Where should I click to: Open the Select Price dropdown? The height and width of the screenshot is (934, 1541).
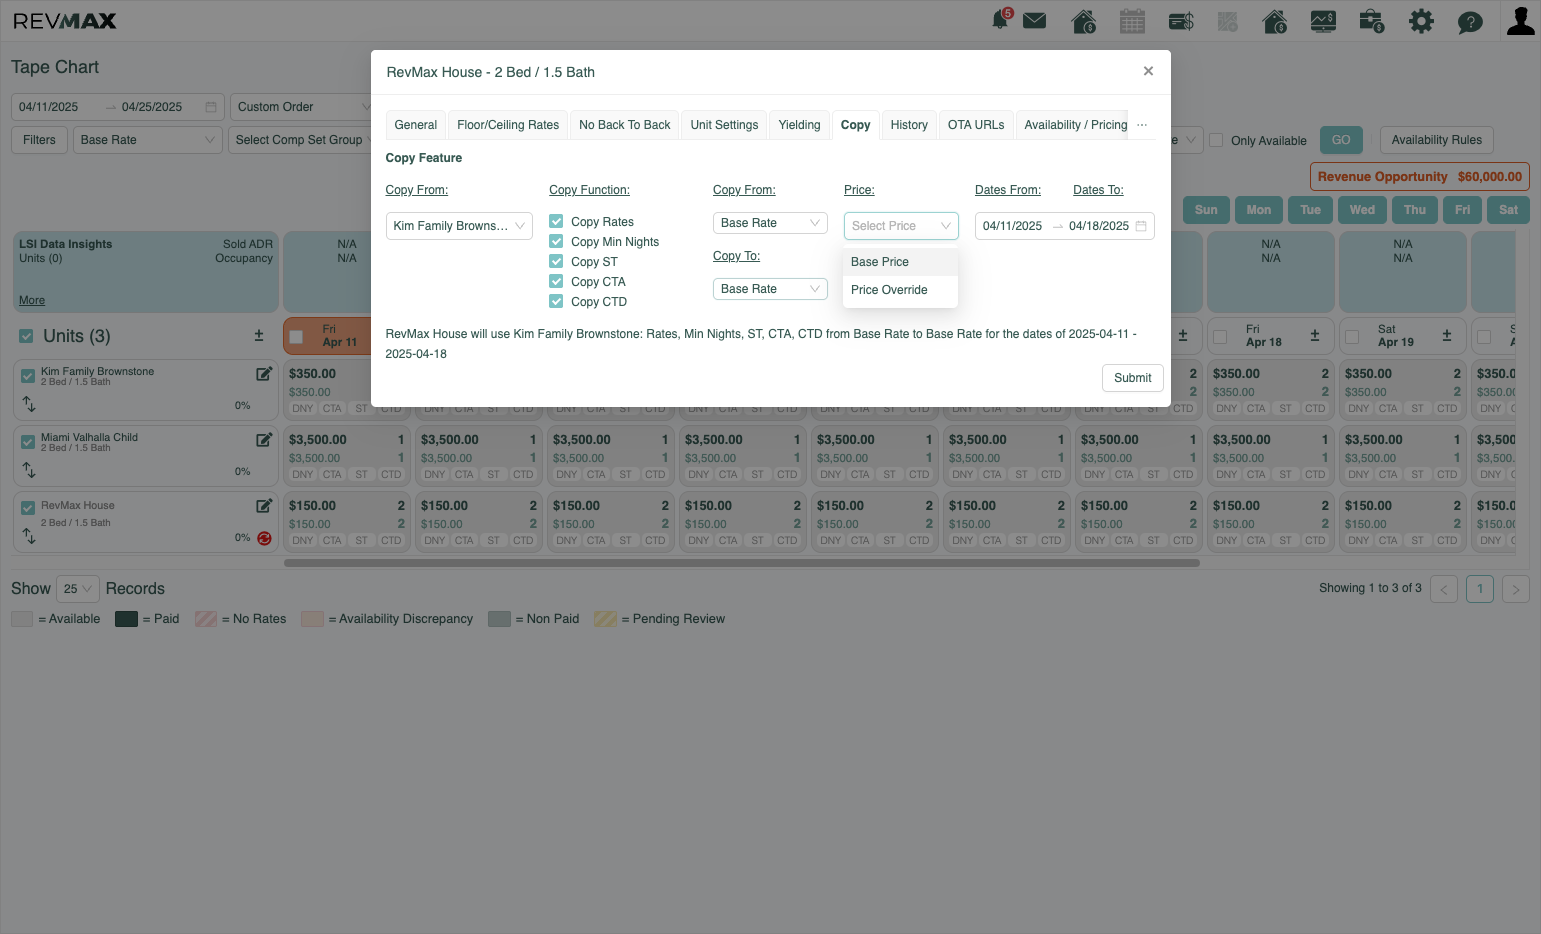[901, 226]
